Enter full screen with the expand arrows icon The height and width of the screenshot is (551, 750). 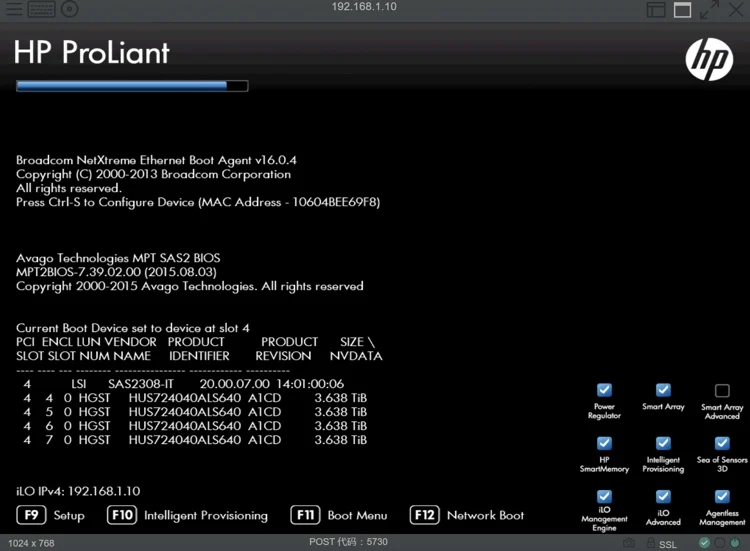[709, 10]
